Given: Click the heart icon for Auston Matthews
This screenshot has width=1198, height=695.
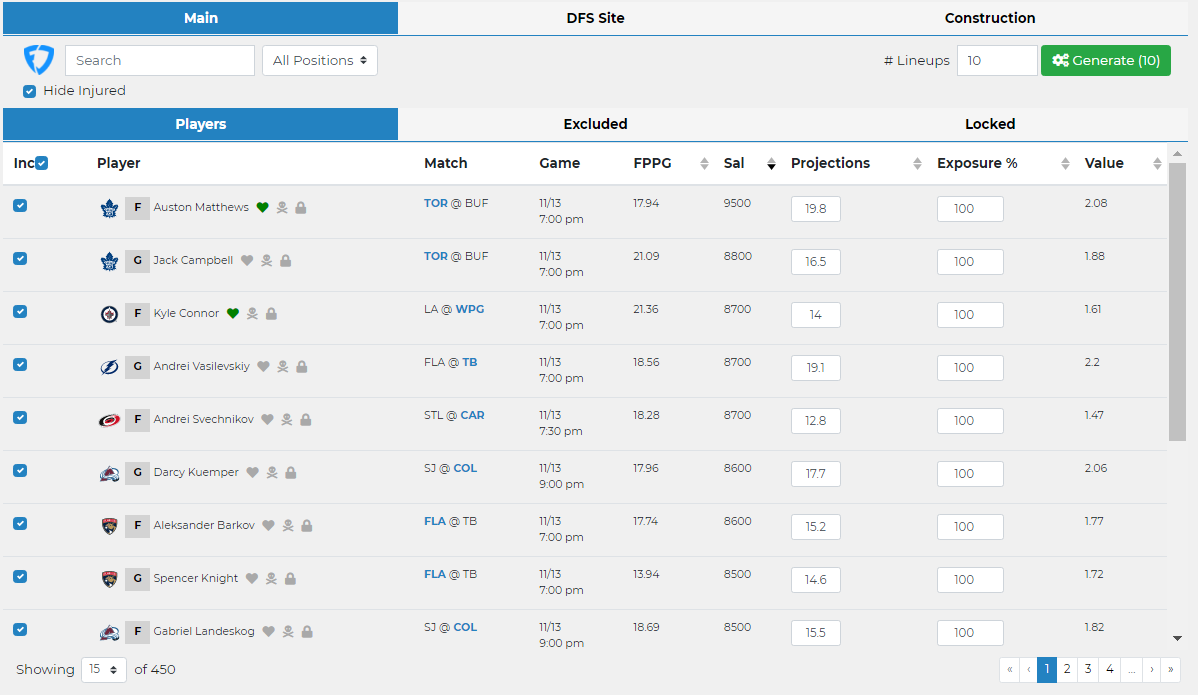Looking at the screenshot, I should 262,208.
